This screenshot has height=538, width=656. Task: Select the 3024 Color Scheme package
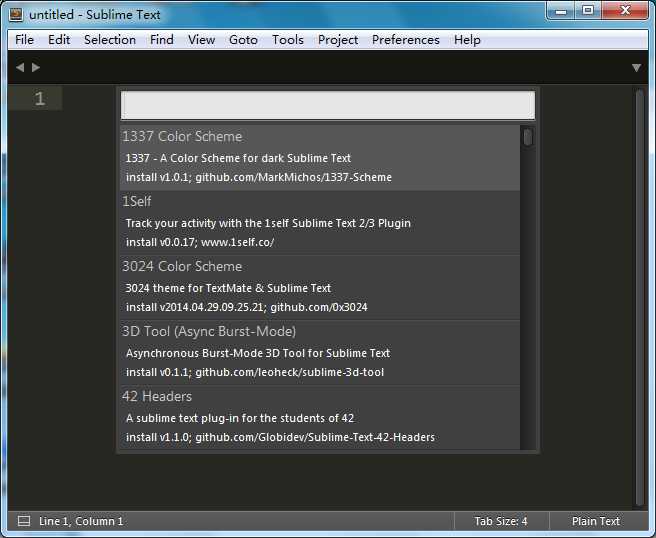coord(320,287)
